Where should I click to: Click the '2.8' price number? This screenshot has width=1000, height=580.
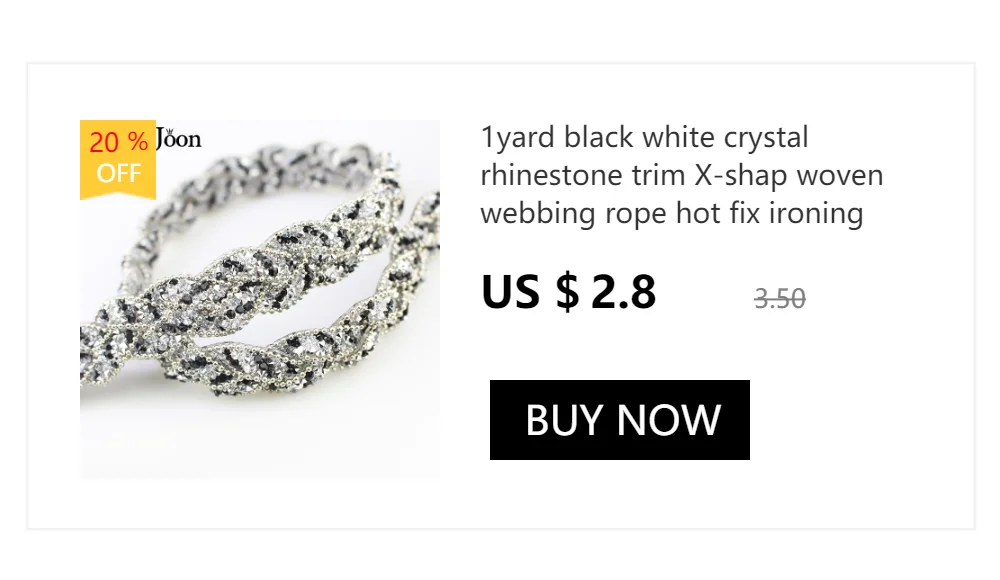623,292
